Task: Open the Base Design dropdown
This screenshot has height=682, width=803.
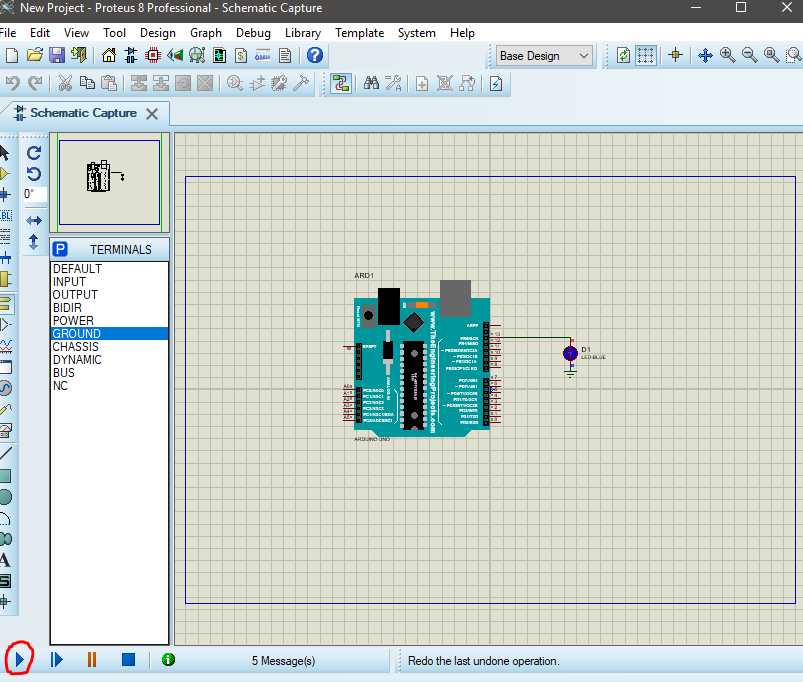Action: [x=544, y=56]
